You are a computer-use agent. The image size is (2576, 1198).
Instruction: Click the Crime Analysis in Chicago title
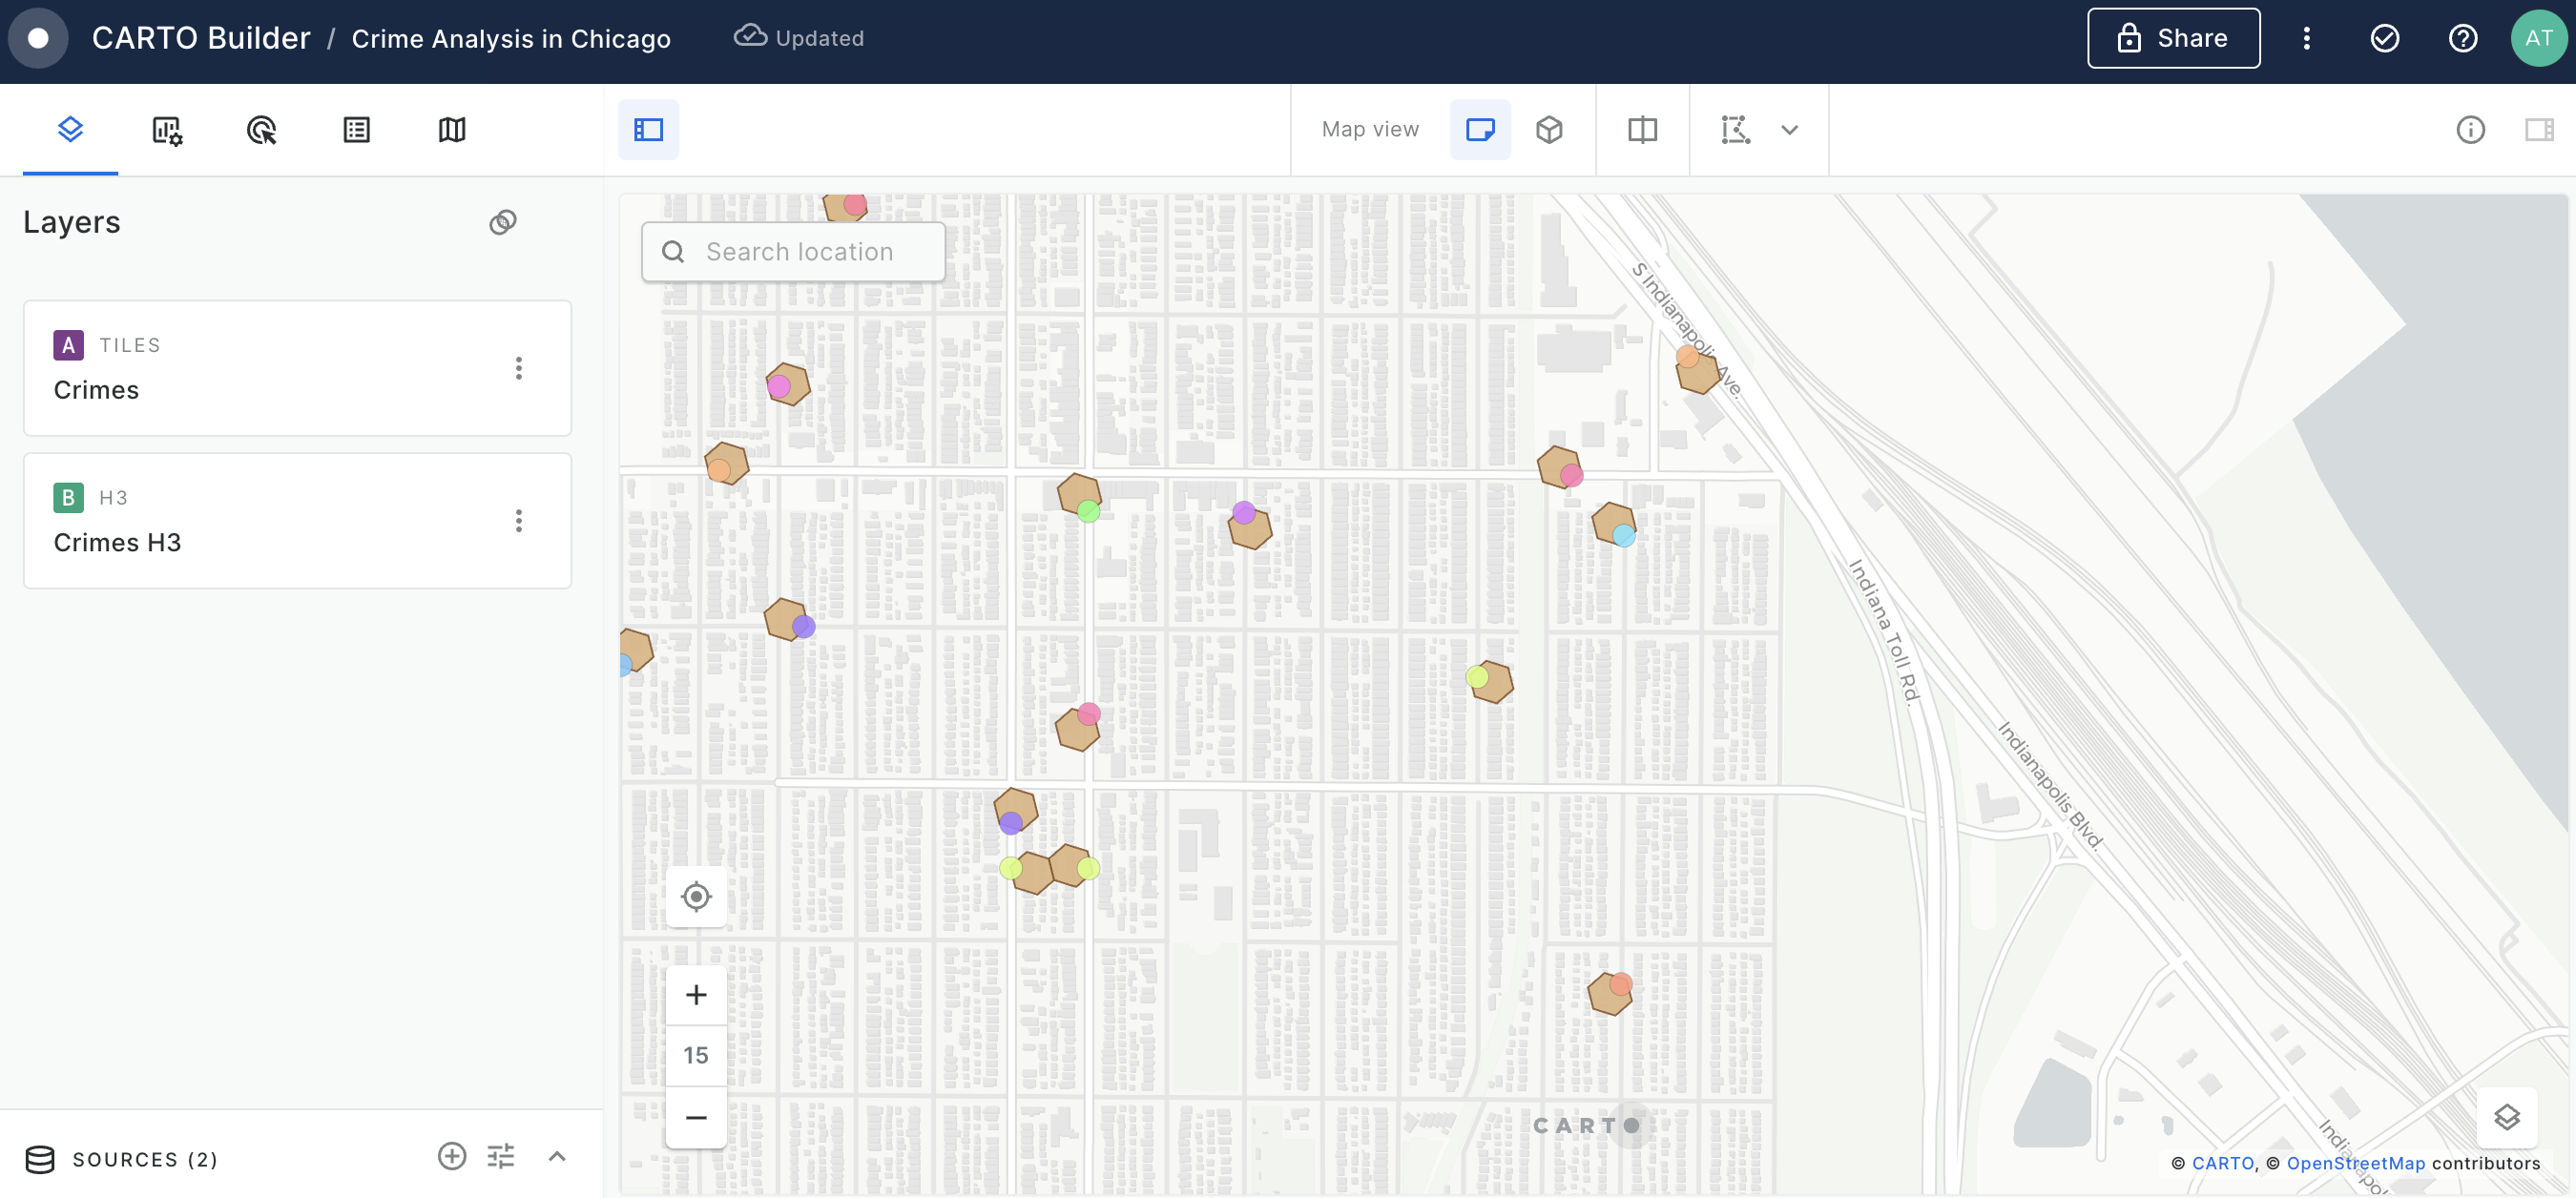[x=511, y=38]
